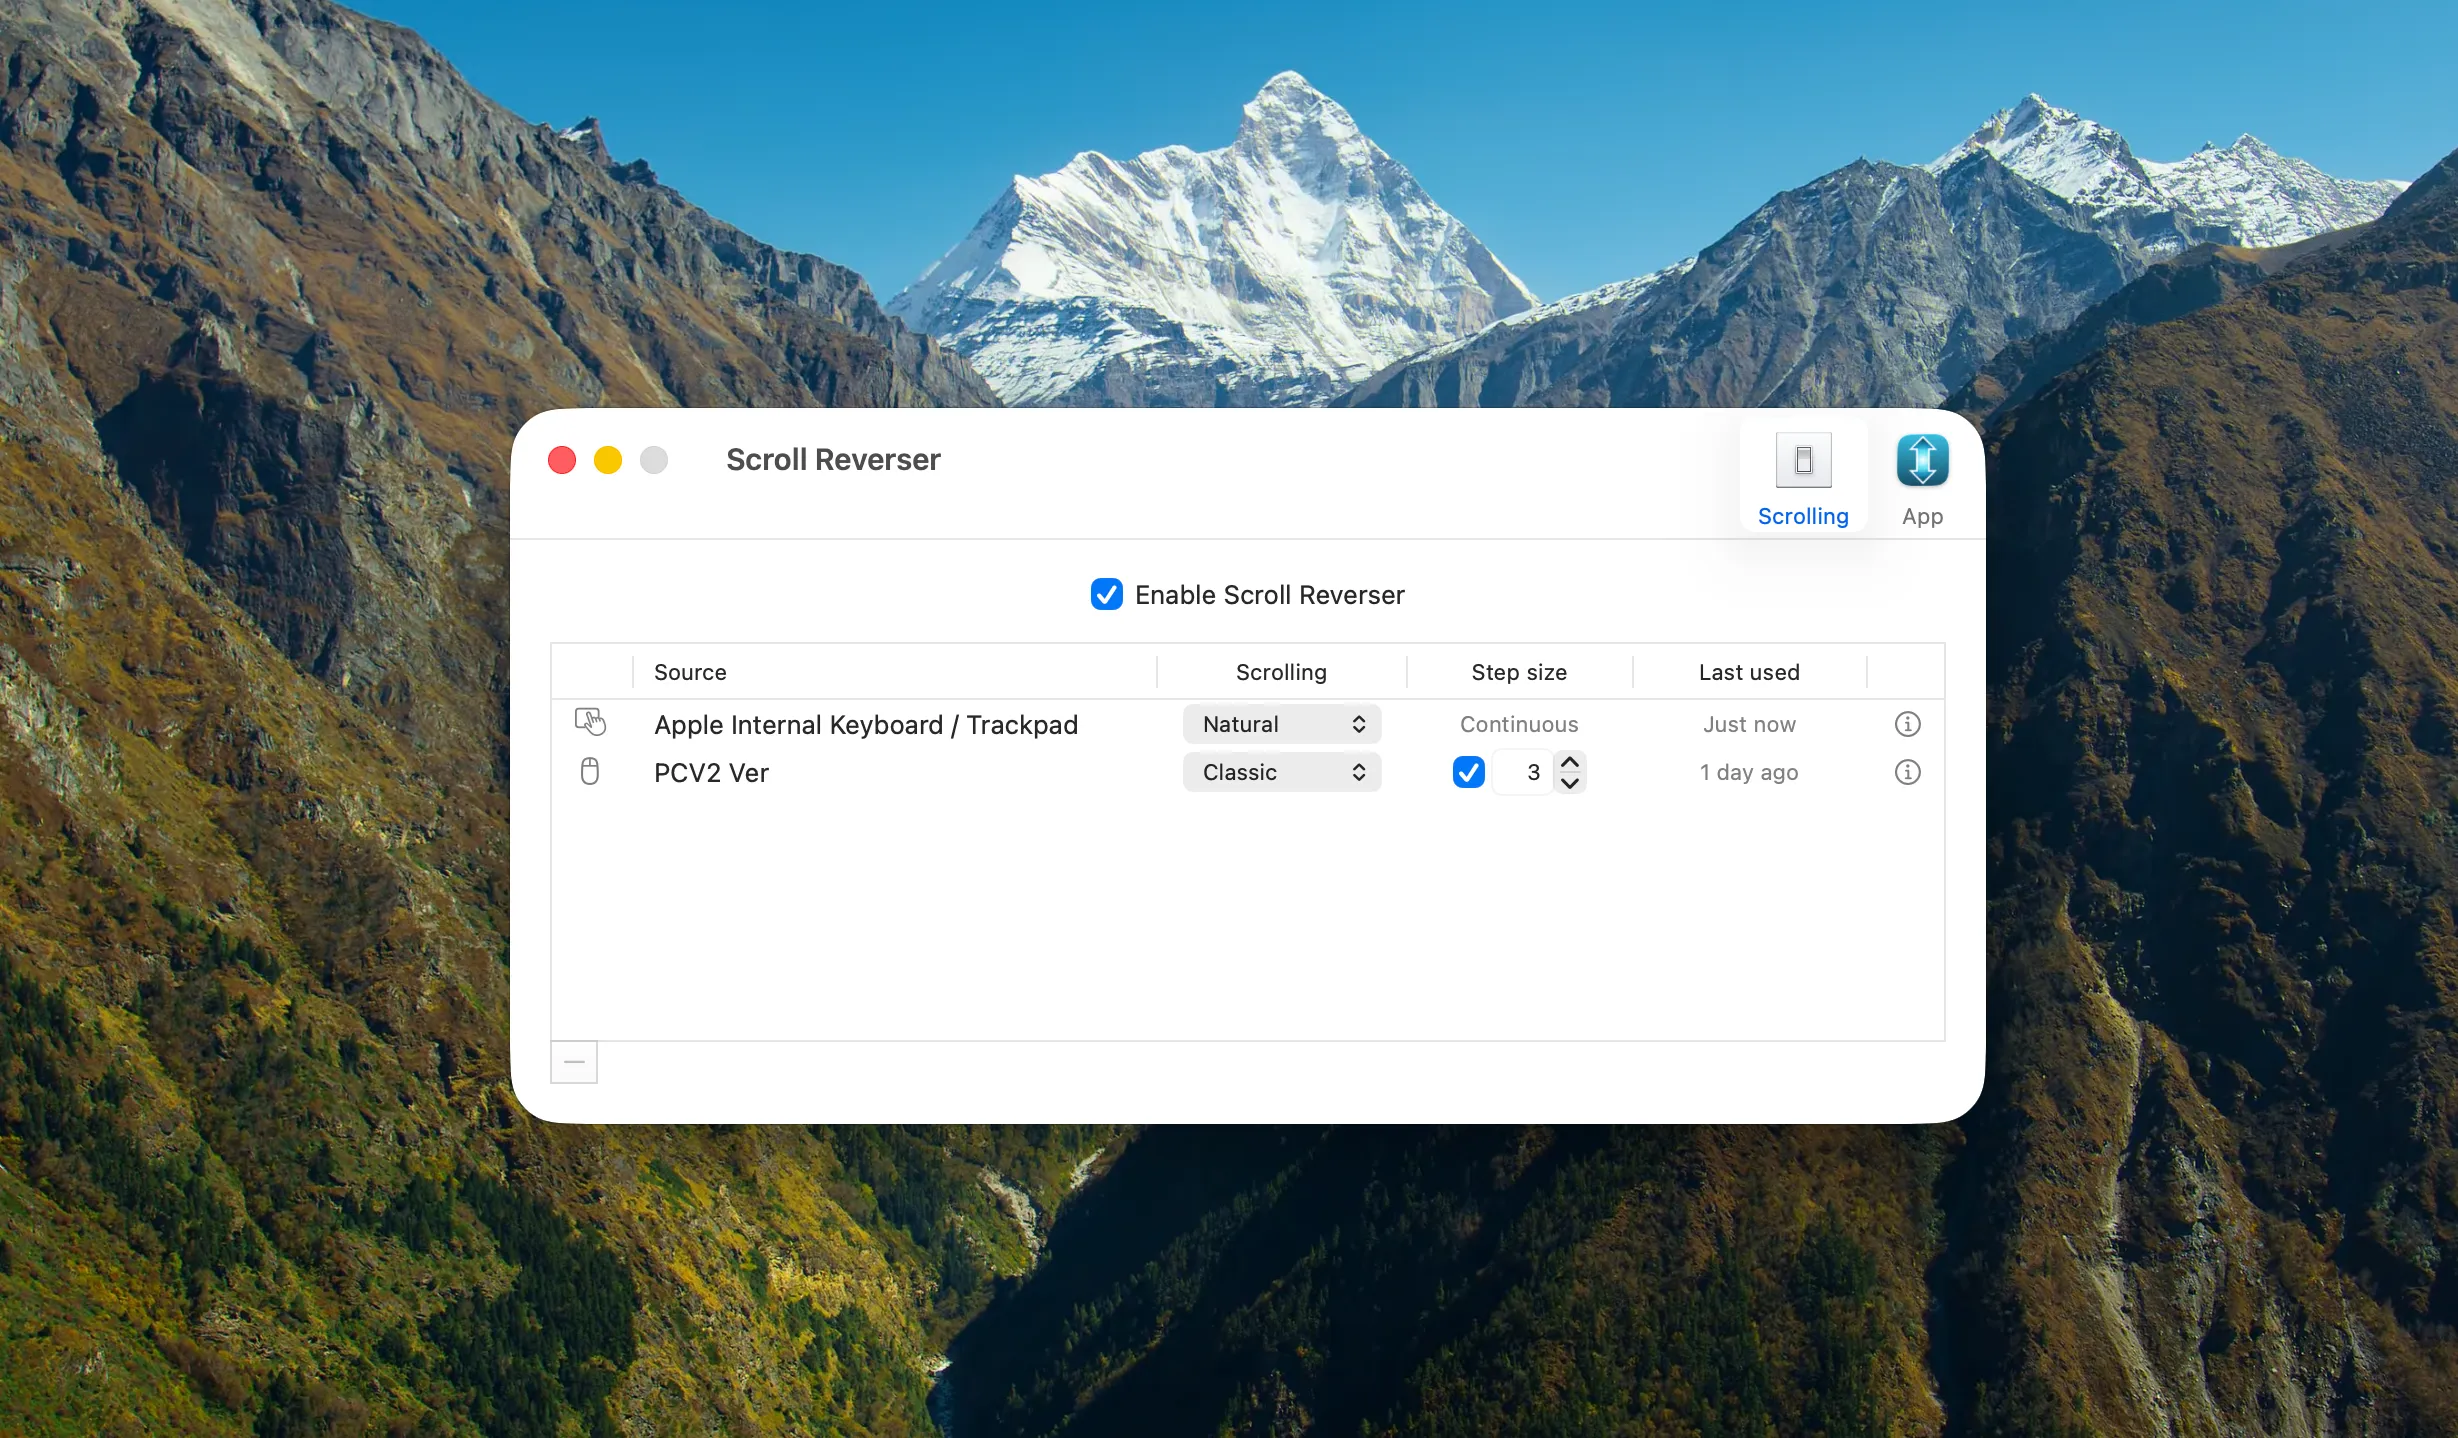Open Classic scrolling dropdown for PCV2 Ver
This screenshot has height=1438, width=2458.
click(1281, 772)
